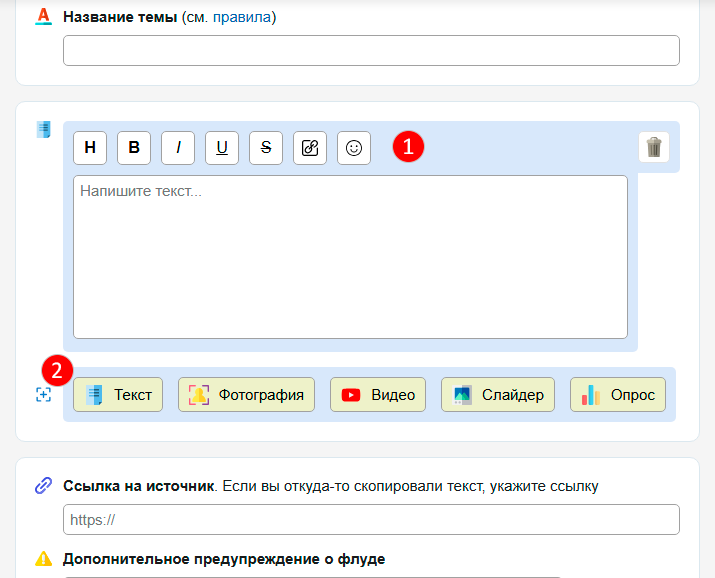Click the Heading (H) formatting button
The height and width of the screenshot is (578, 715).
pos(90,147)
